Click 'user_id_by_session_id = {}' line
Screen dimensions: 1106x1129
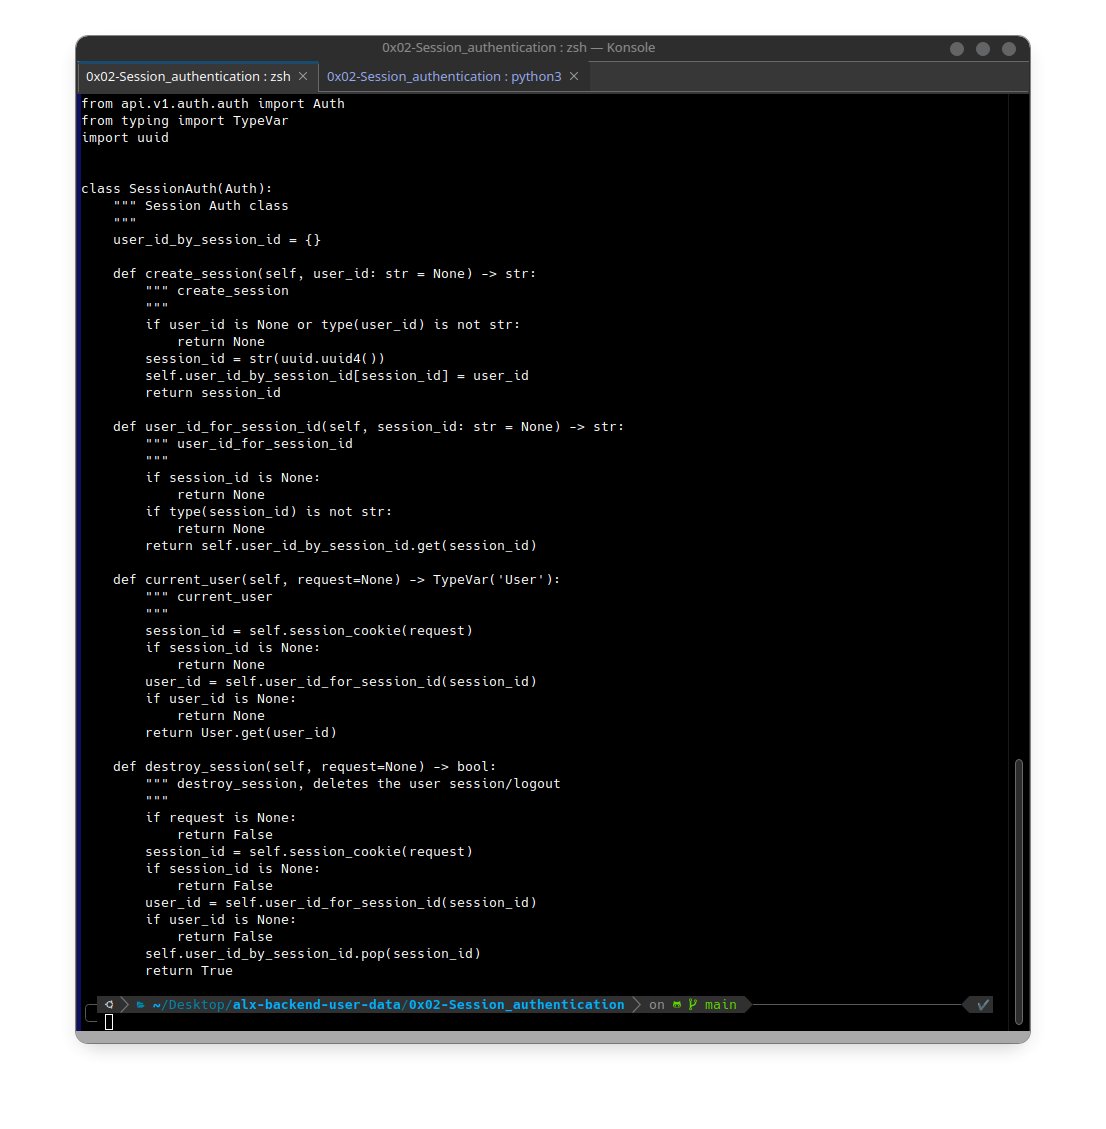(x=217, y=240)
